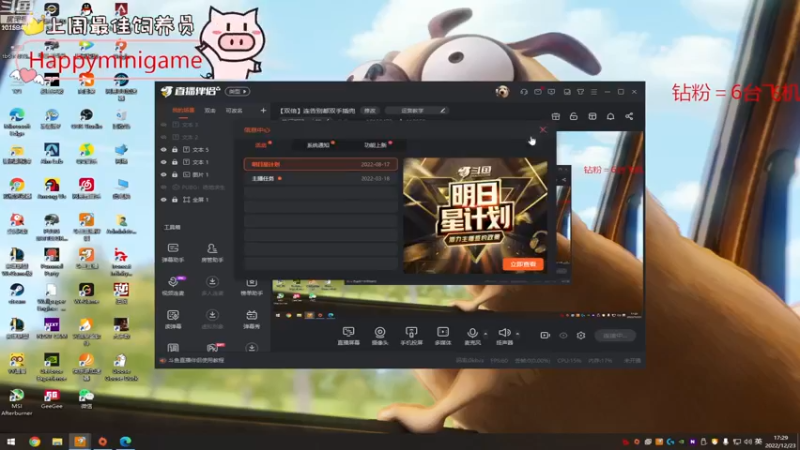Show the hidden PUBG layer
The image size is (800, 450).
tap(163, 187)
